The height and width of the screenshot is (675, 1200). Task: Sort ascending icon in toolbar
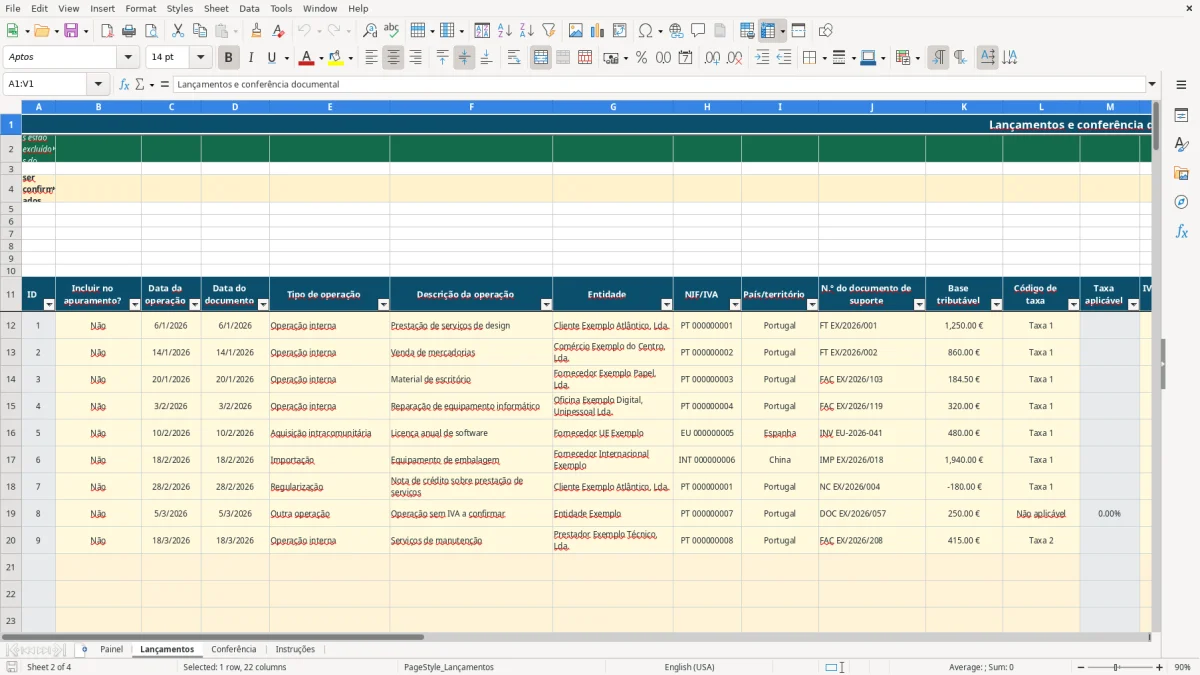(505, 31)
